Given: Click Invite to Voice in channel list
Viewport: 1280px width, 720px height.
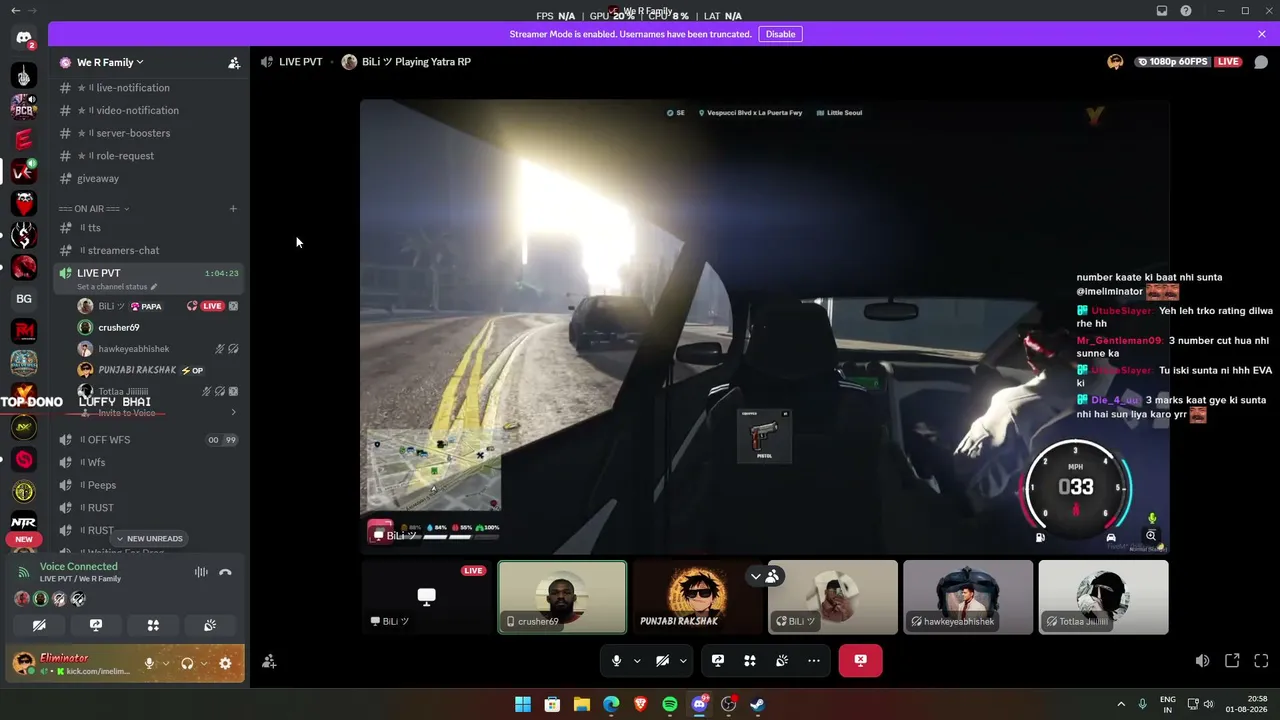Looking at the screenshot, I should coord(127,413).
